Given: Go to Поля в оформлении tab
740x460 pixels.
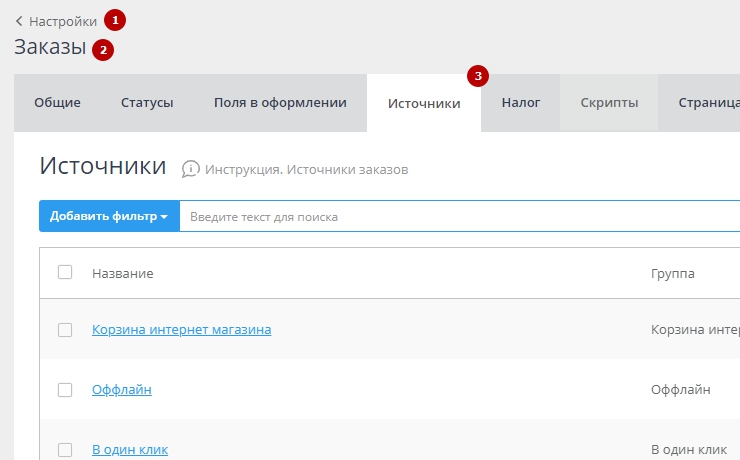Looking at the screenshot, I should point(280,103).
